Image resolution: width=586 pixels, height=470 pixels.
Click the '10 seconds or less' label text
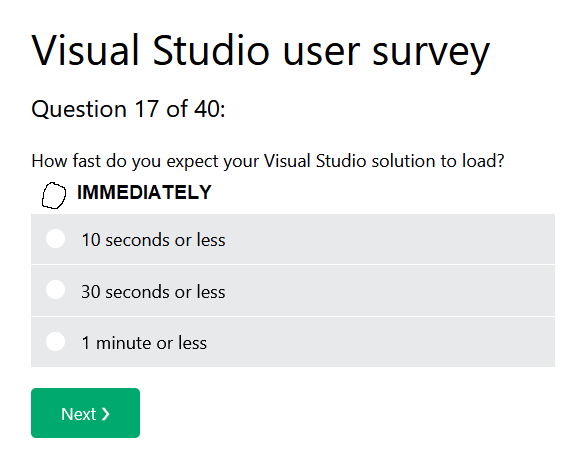point(153,240)
